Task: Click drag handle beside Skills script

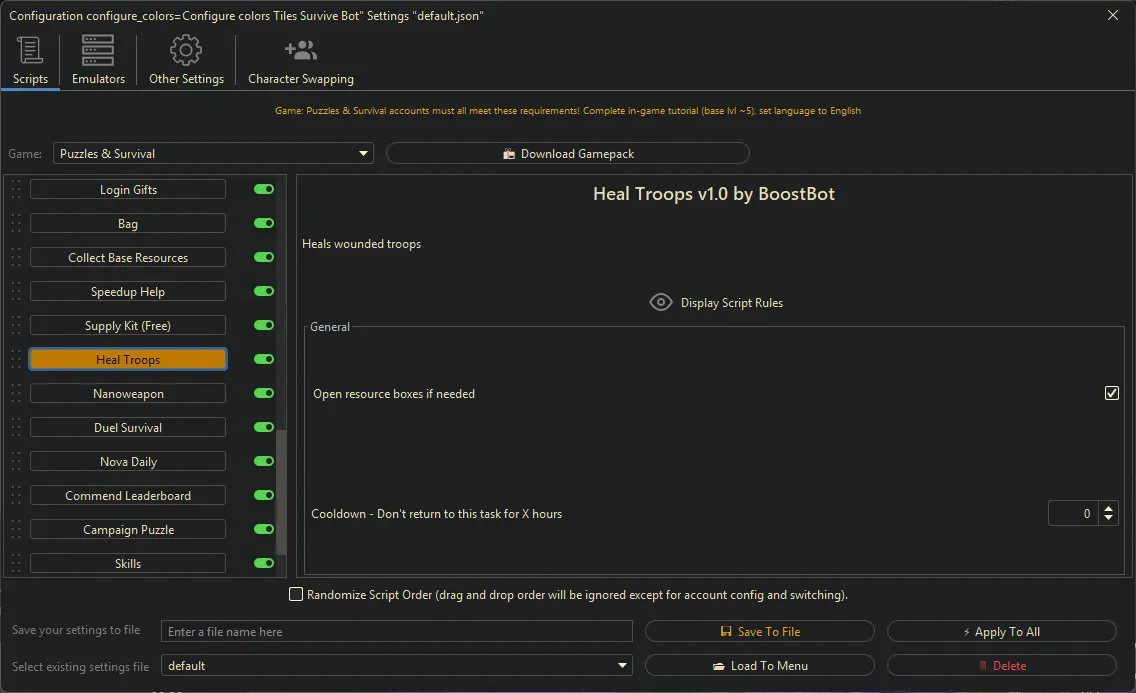Action: tap(15, 564)
